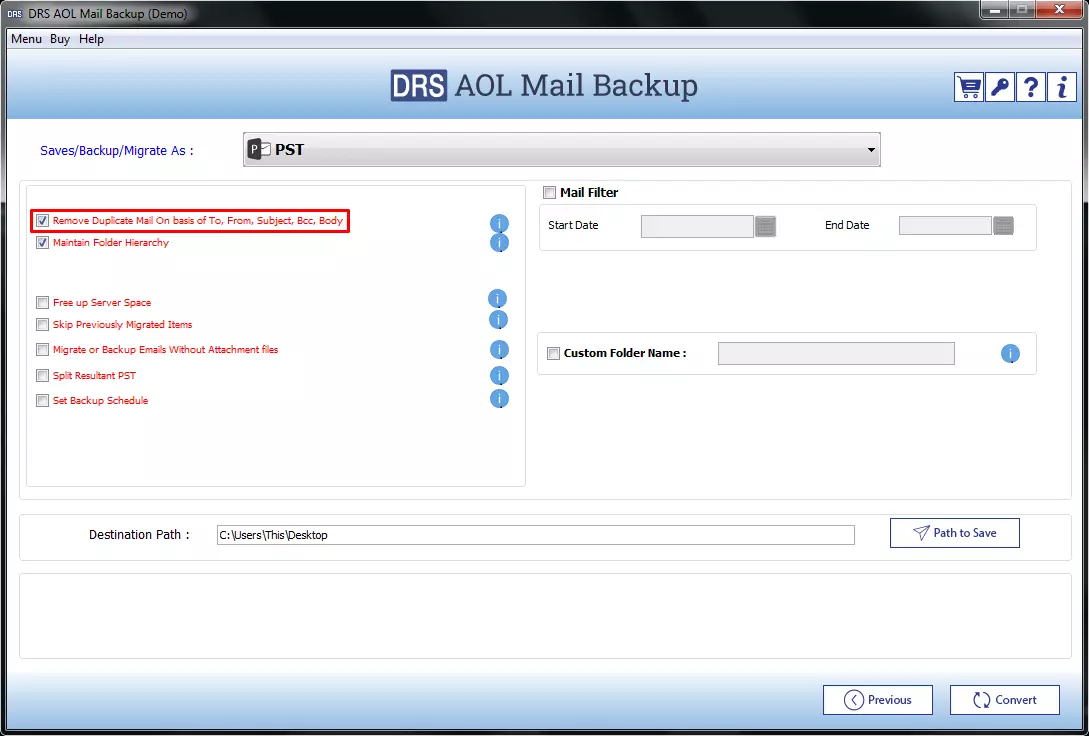This screenshot has width=1089, height=736.
Task: Check the Split Resultant PST option
Action: pyautogui.click(x=42, y=376)
